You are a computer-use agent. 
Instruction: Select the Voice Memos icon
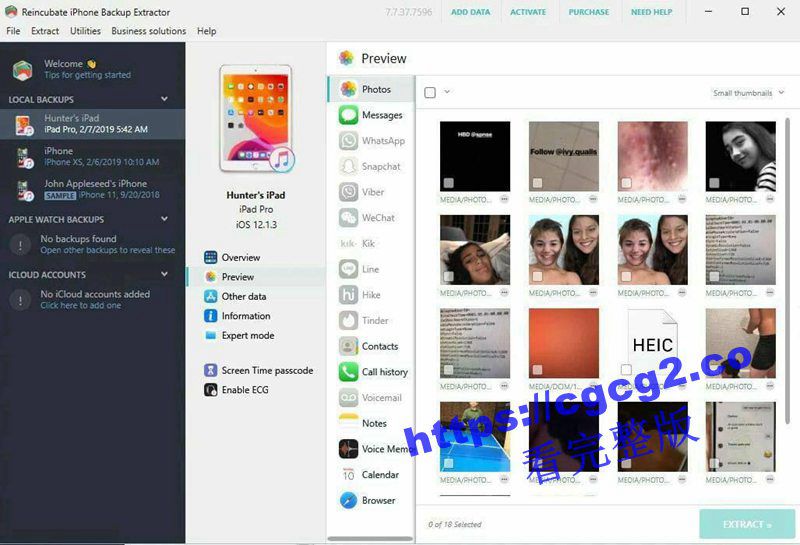pyautogui.click(x=348, y=449)
